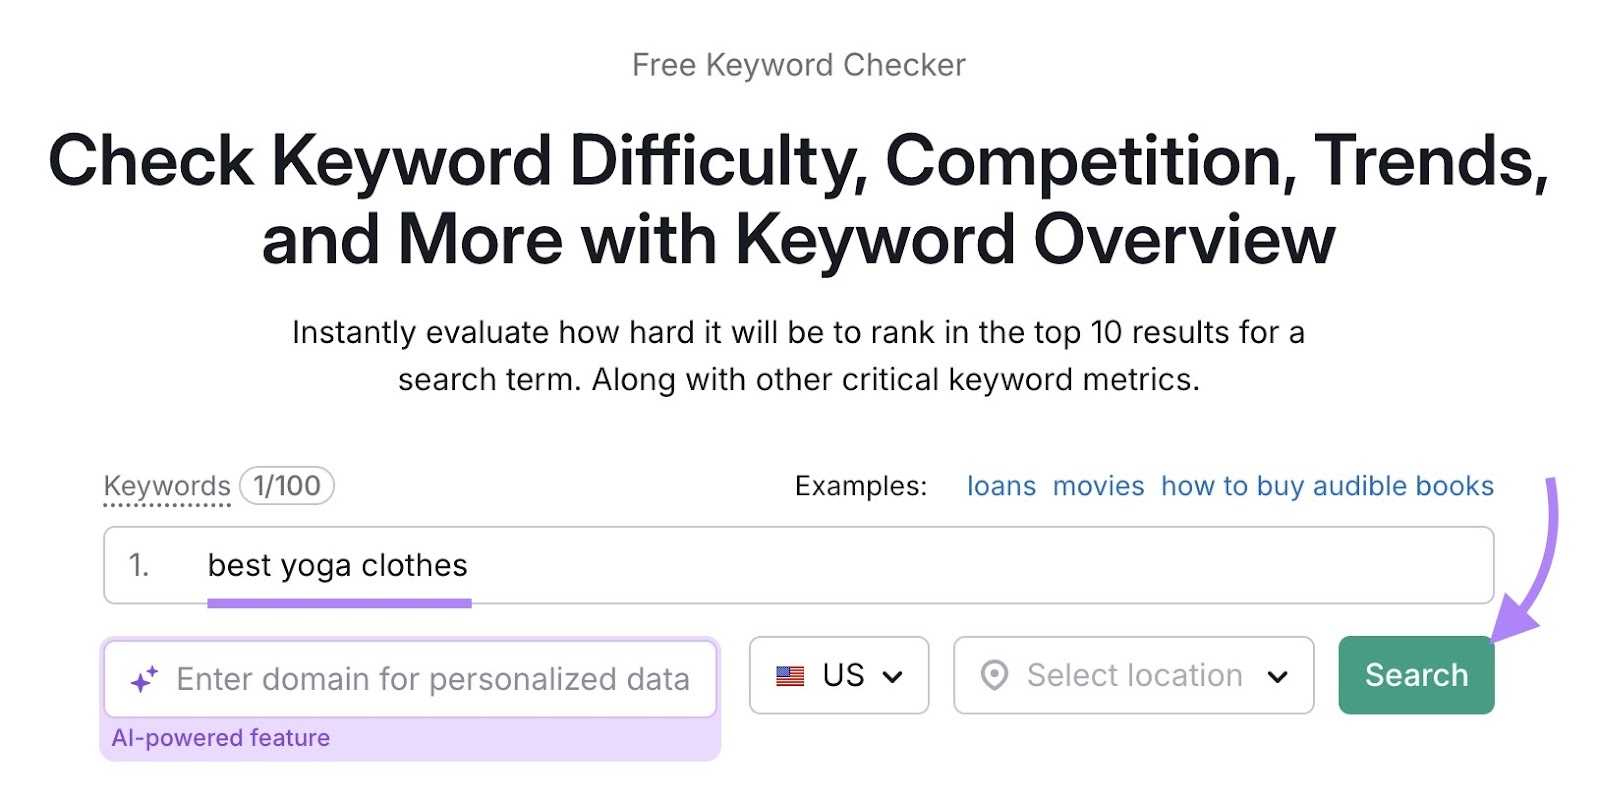Click the how to buy audible books link

[1327, 486]
